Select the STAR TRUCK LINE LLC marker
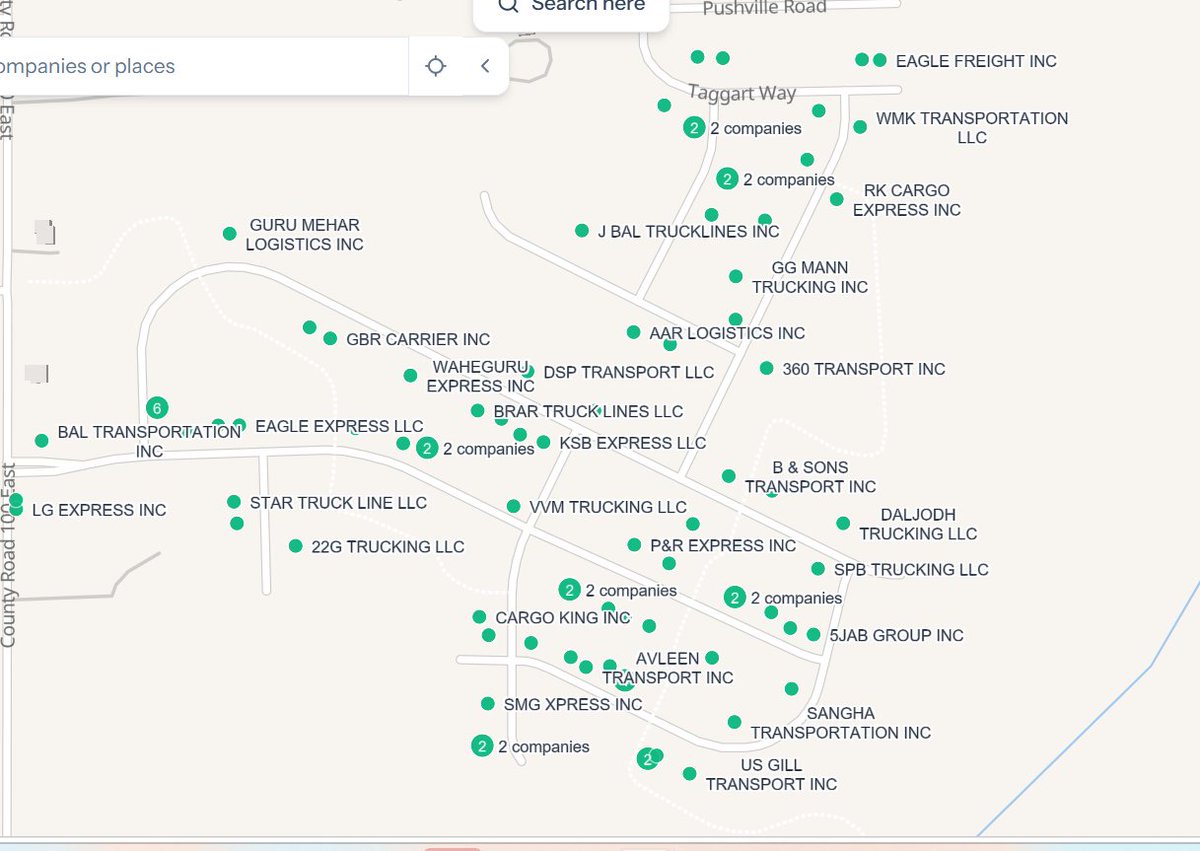1200x851 pixels. tap(232, 503)
